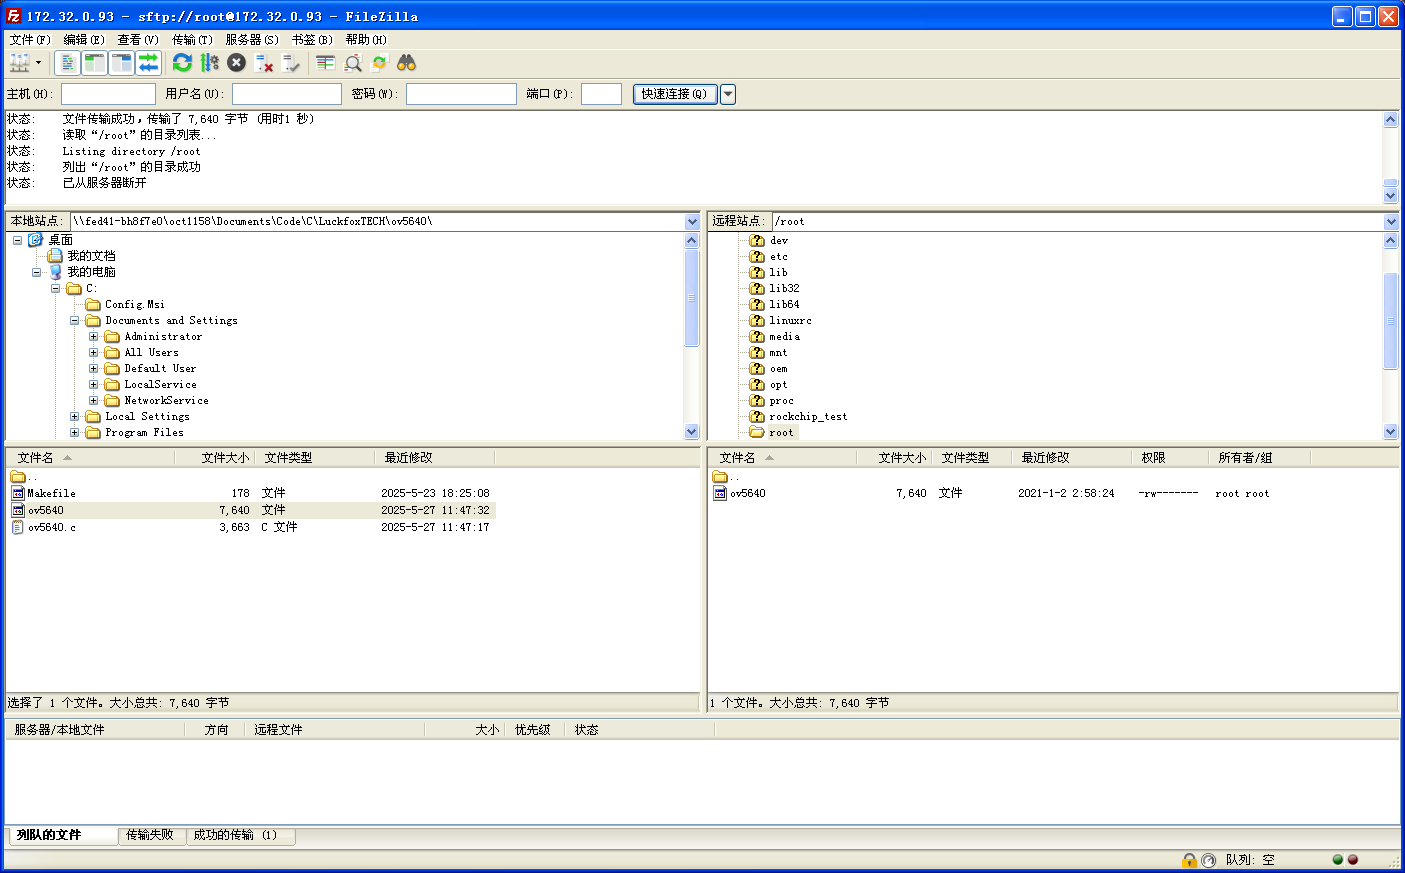Cancel current operation icon

tap(236, 63)
